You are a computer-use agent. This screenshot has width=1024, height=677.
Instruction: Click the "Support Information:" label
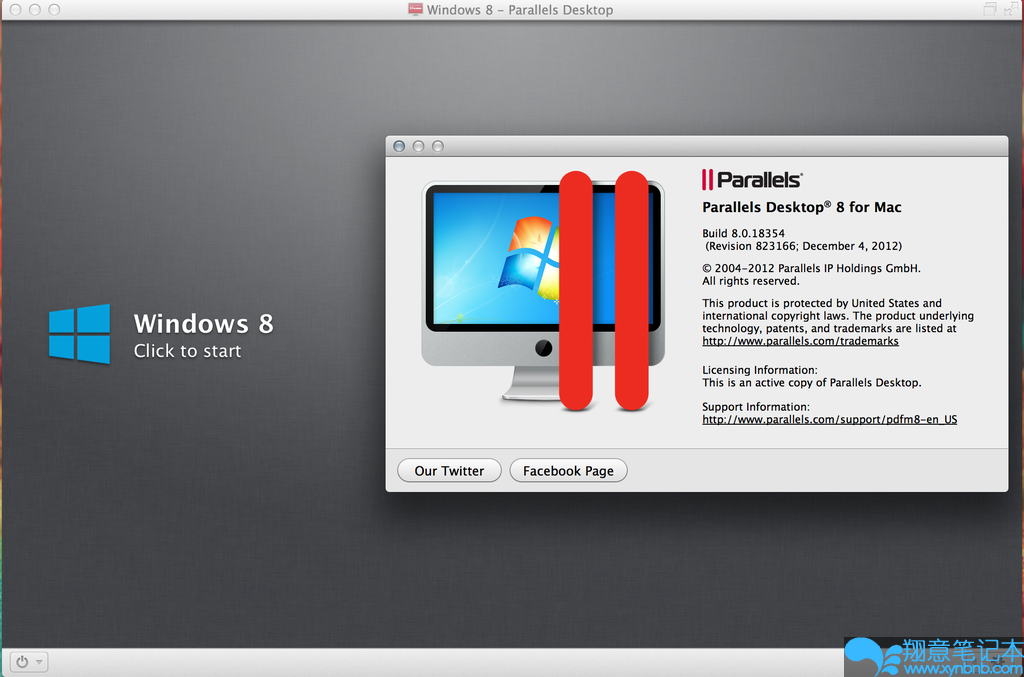pos(756,407)
